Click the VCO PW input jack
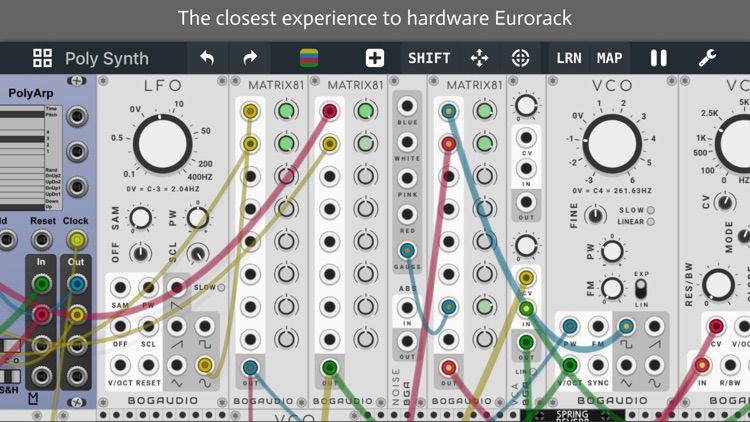Screen dimensions: 750x422 (569, 326)
